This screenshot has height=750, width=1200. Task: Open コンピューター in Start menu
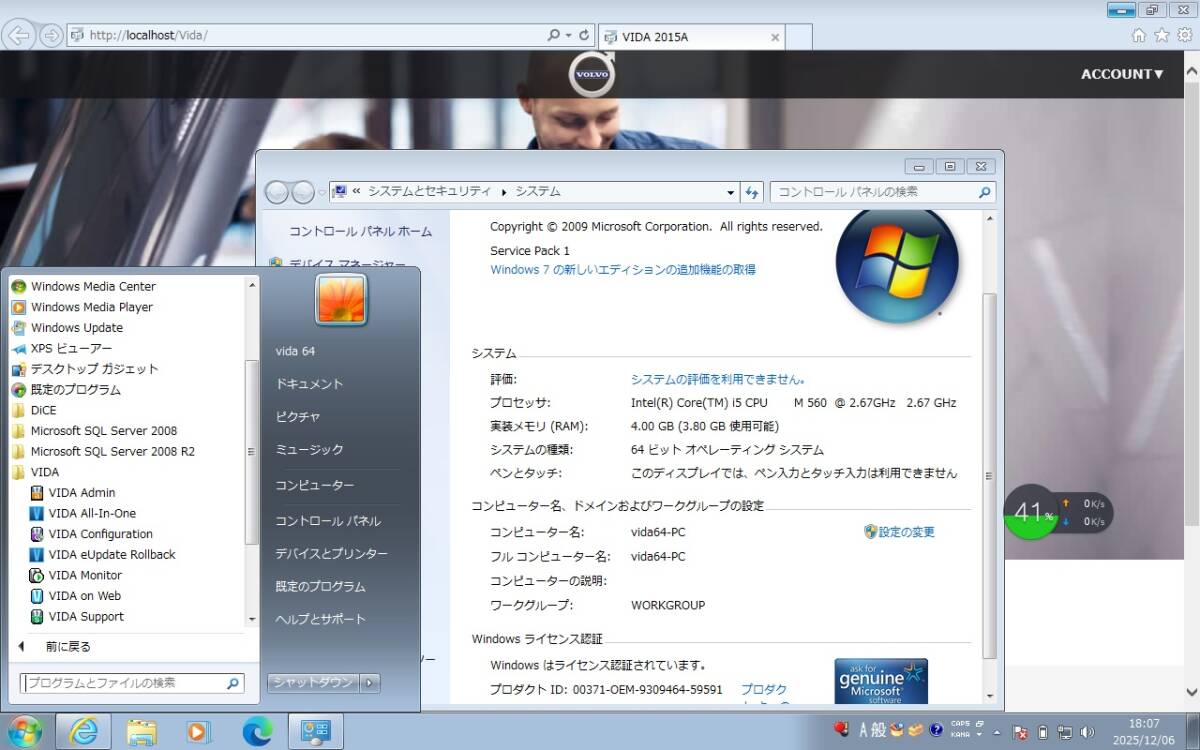314,485
